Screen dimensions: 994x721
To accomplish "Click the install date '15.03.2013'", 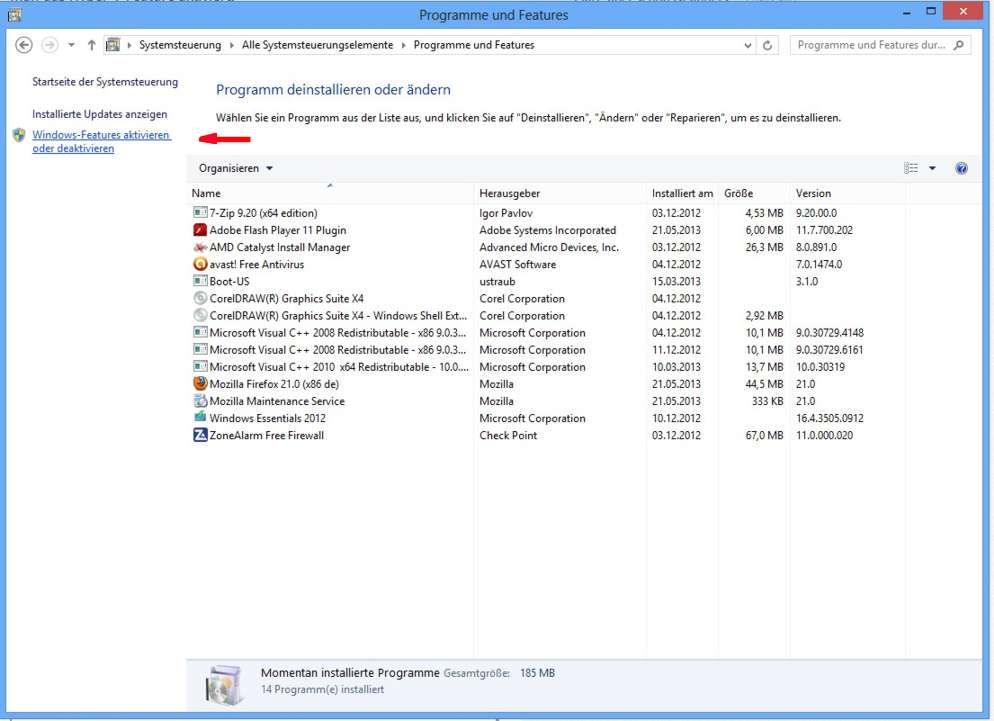I will pyautogui.click(x=676, y=282).
